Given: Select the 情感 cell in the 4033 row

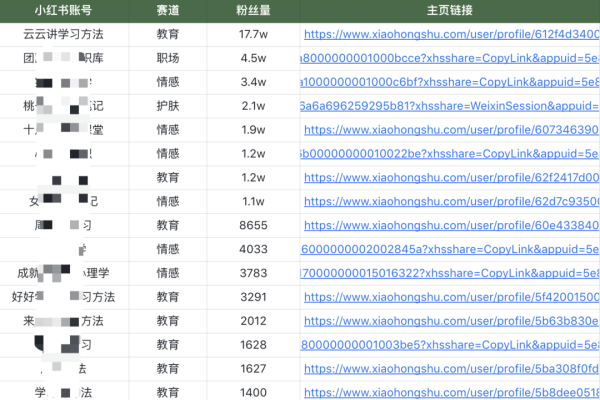Looking at the screenshot, I should coord(168,249).
